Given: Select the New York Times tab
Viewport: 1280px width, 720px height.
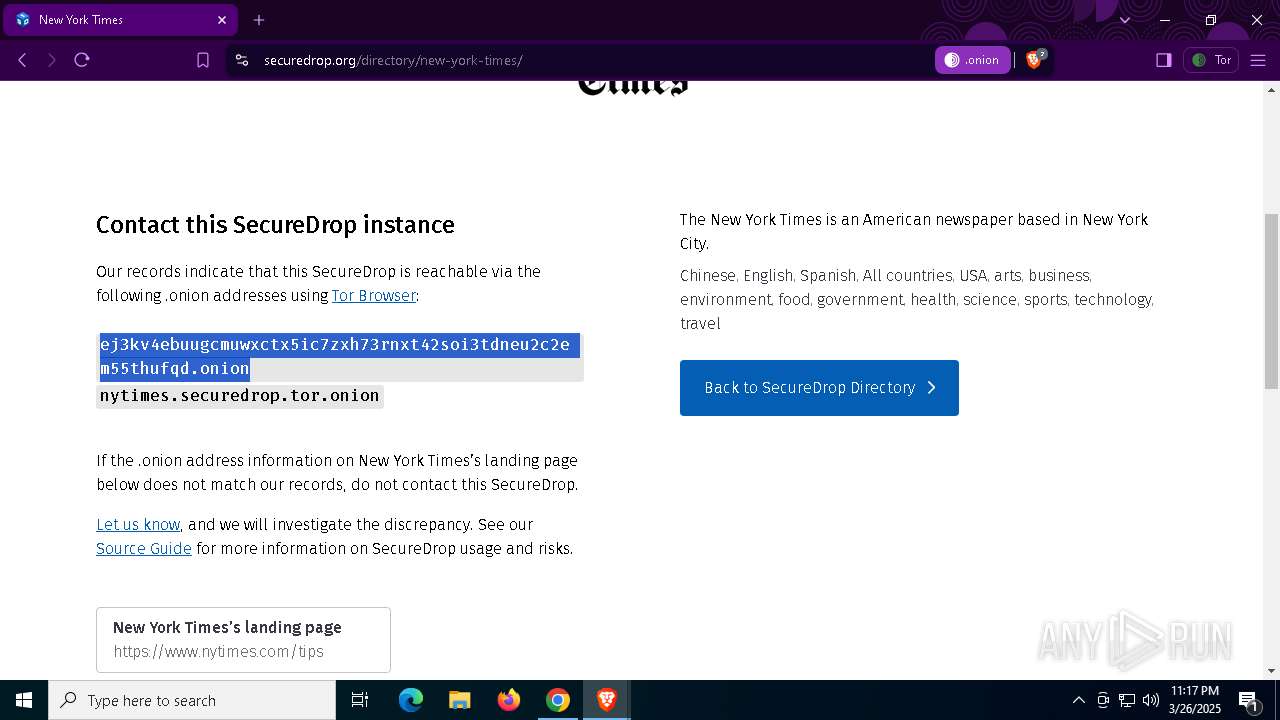Looking at the screenshot, I should point(121,20).
